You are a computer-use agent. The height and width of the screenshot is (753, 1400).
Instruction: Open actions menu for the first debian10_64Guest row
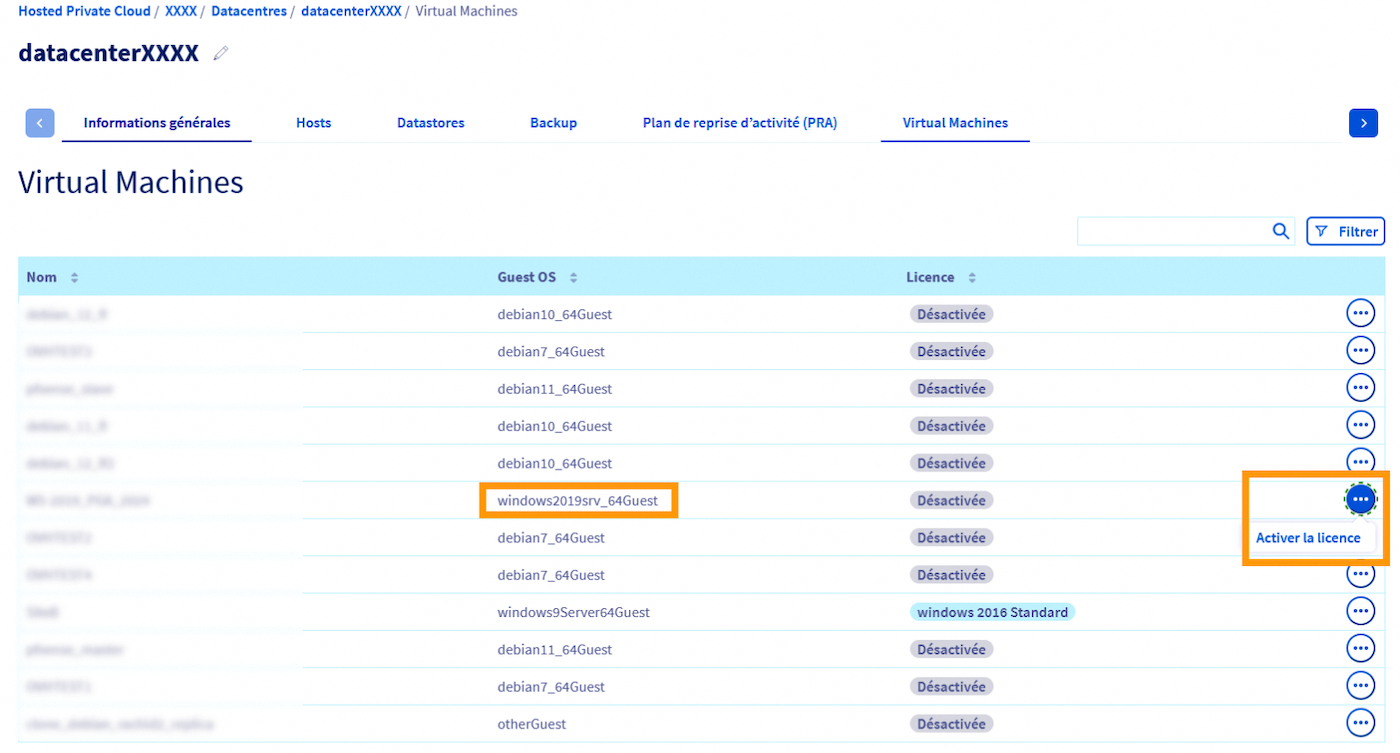(x=1360, y=312)
